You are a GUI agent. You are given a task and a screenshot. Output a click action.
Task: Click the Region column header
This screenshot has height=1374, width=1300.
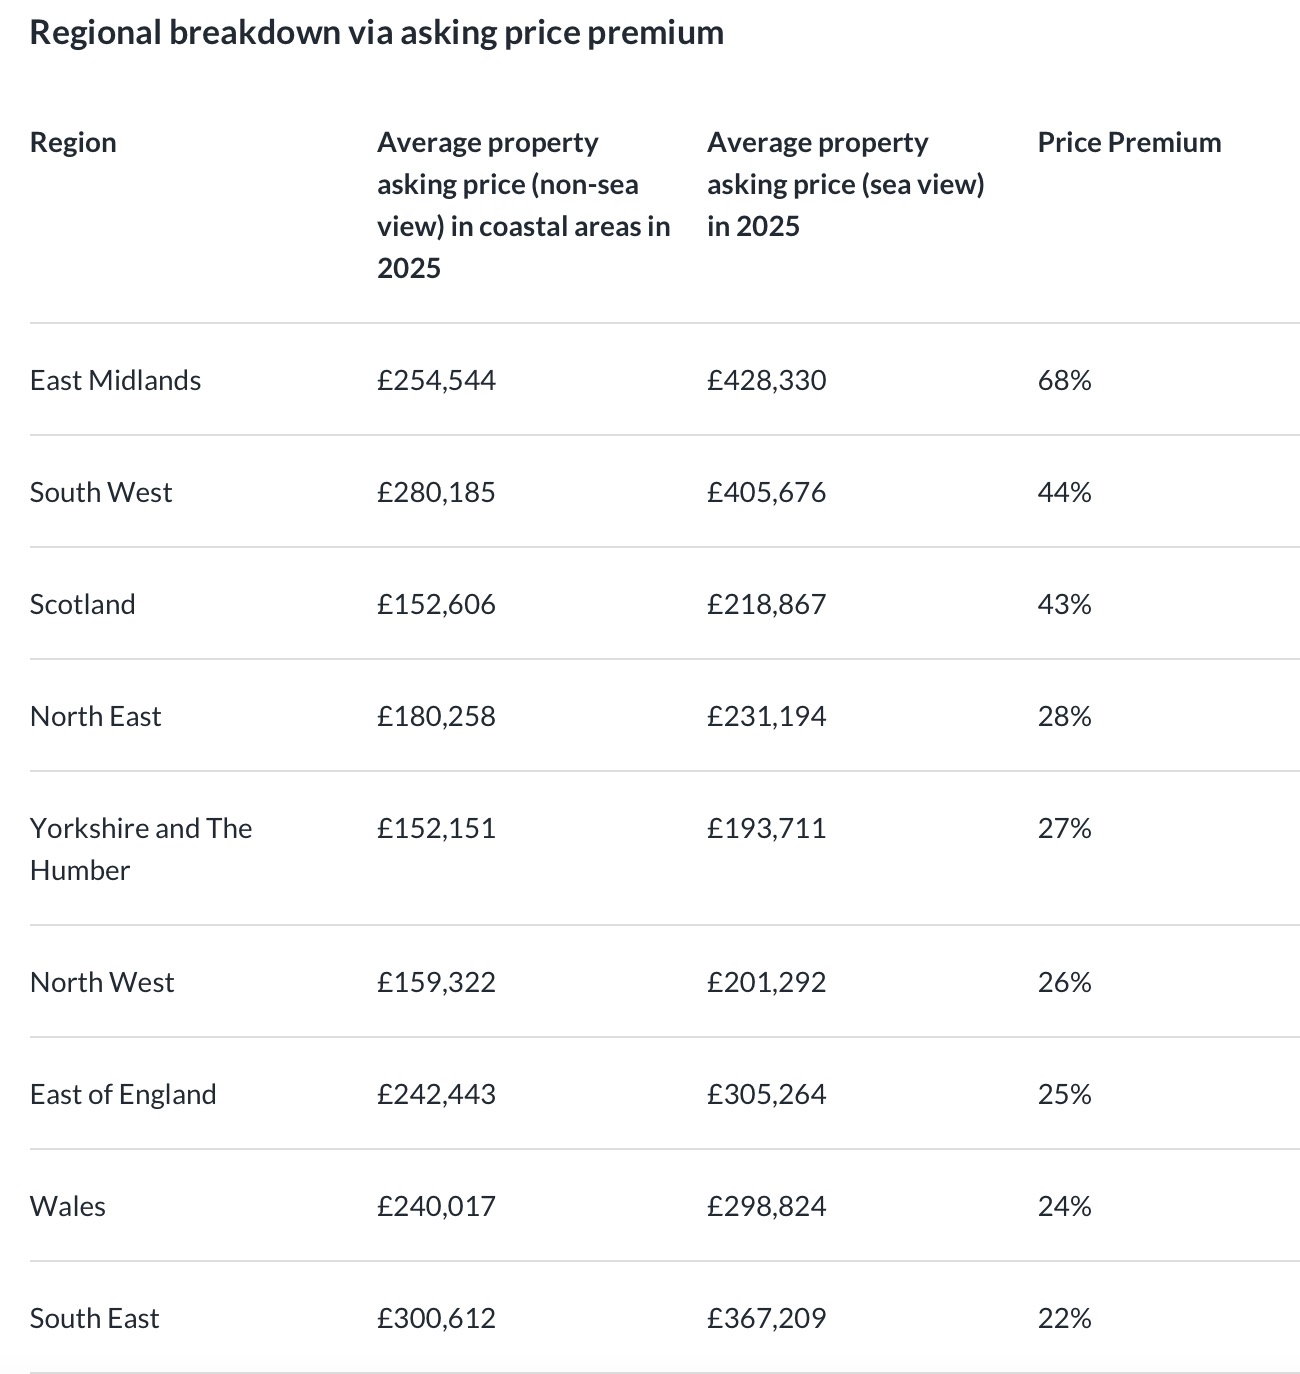(x=73, y=143)
